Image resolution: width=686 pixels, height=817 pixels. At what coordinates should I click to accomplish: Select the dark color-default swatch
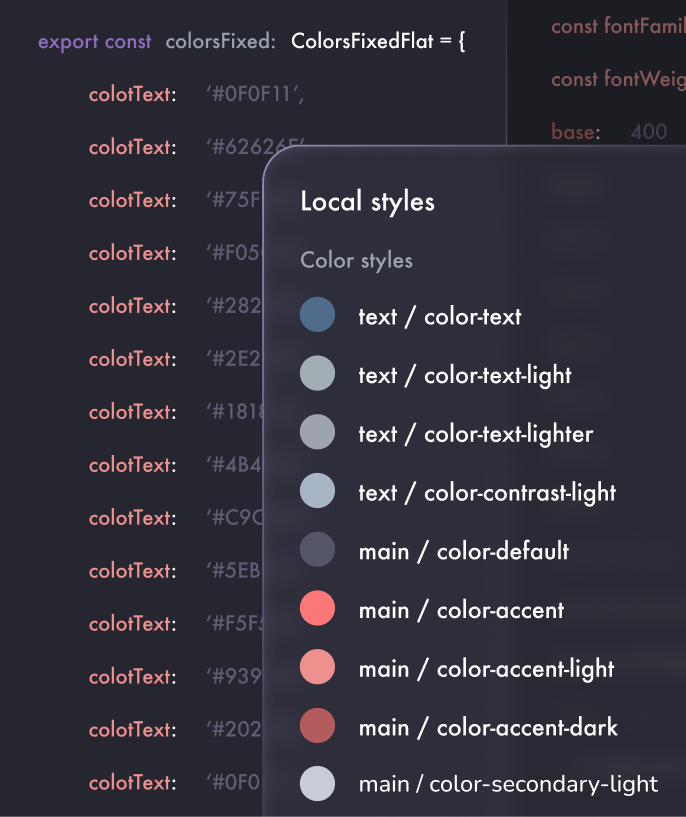tap(317, 550)
